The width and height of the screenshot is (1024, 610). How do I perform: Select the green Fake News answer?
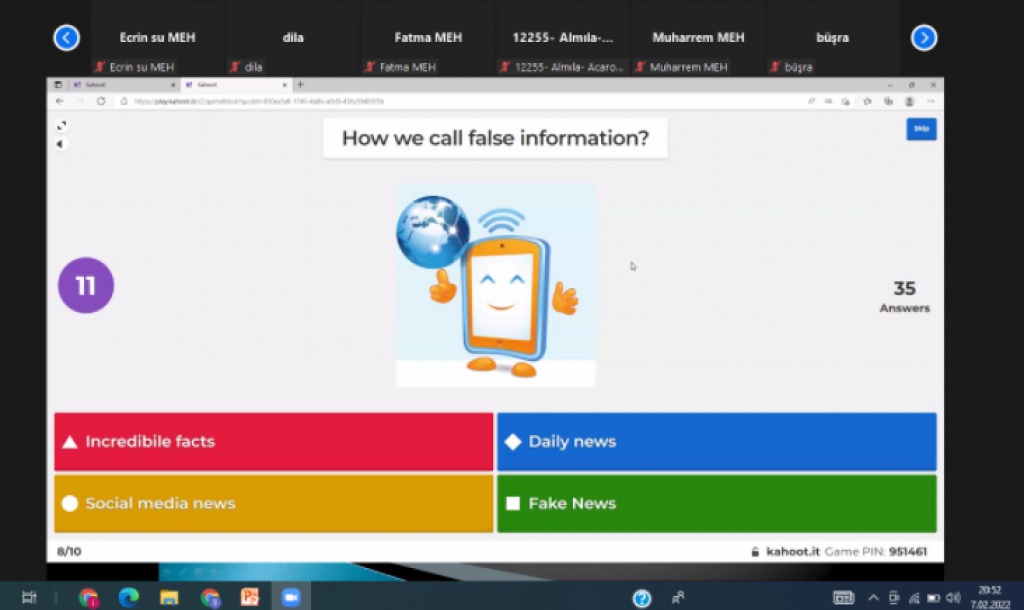click(716, 504)
